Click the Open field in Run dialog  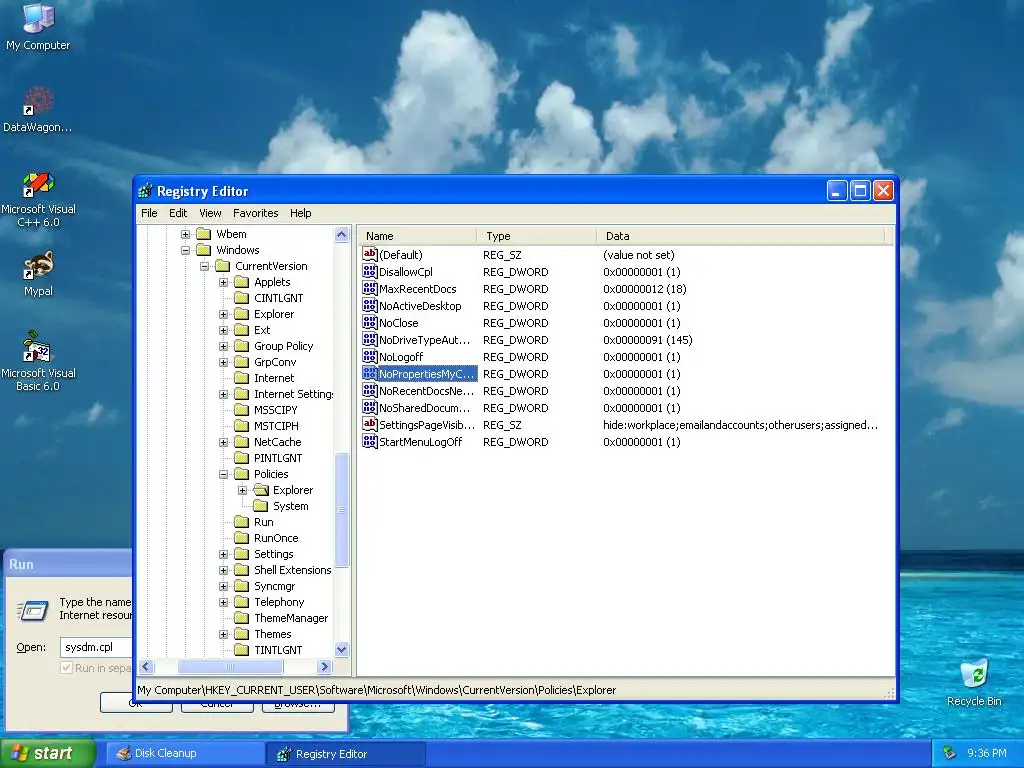coord(97,647)
